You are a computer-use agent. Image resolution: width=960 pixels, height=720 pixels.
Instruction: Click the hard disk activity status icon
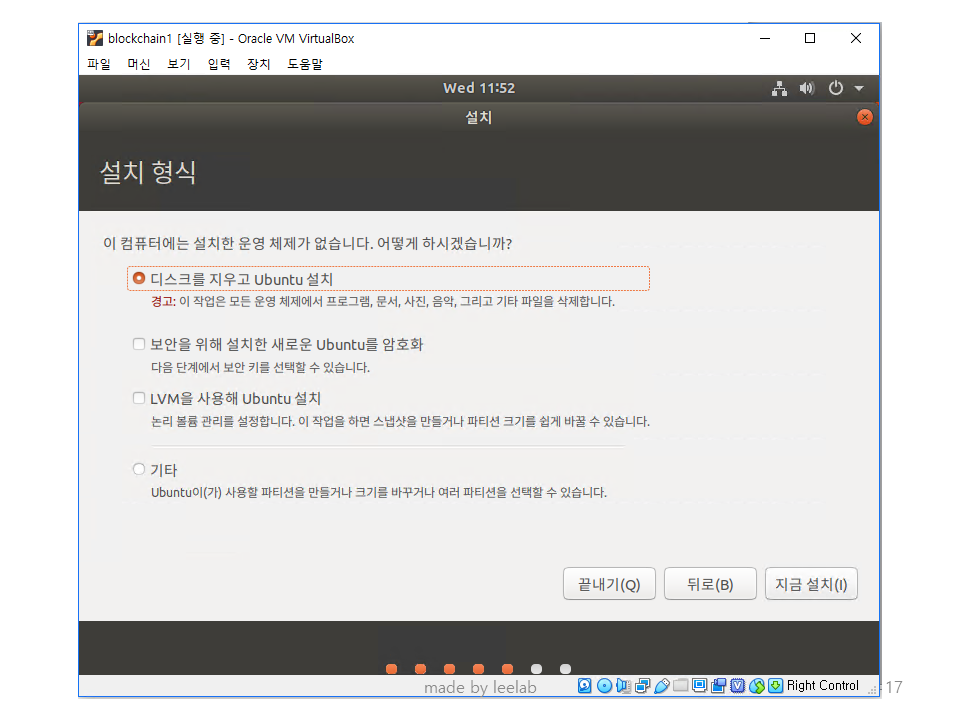[585, 686]
